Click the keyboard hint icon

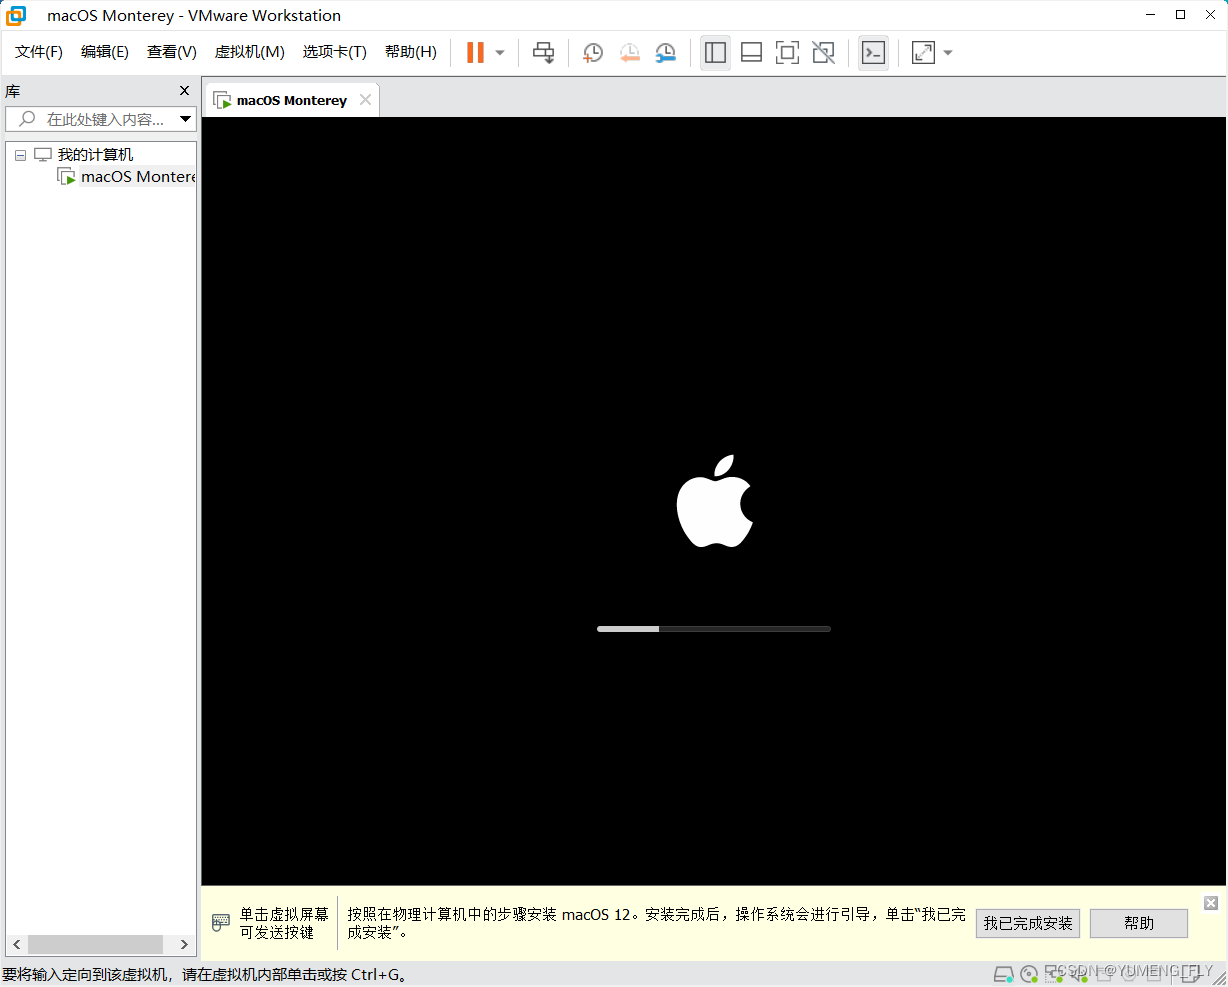pyautogui.click(x=221, y=922)
